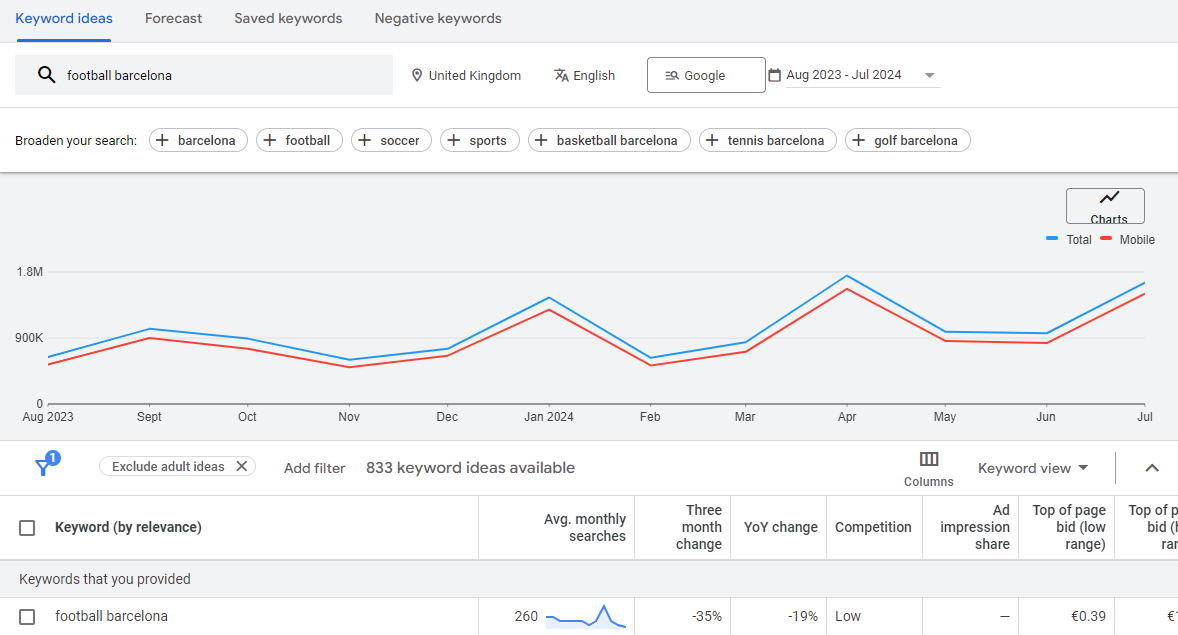Open the Columns icon
The width and height of the screenshot is (1178, 635).
coord(929,459)
